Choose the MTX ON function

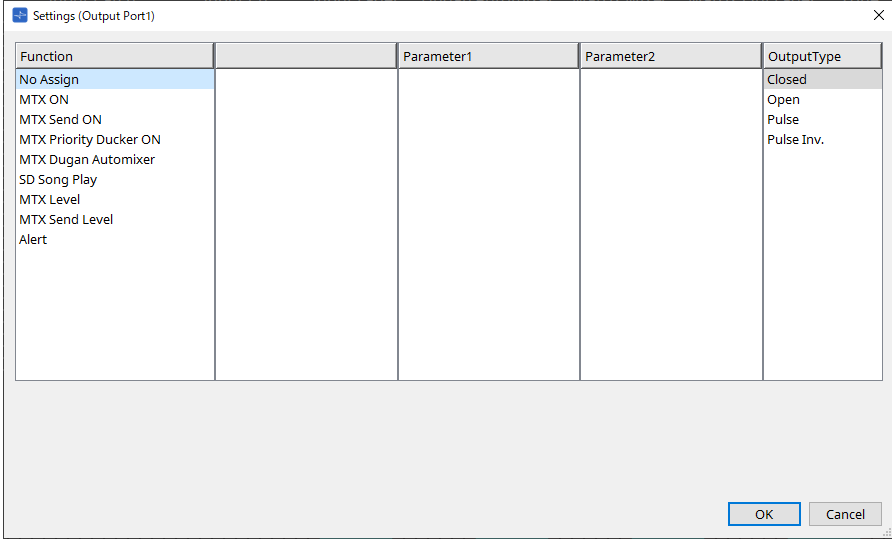115,100
